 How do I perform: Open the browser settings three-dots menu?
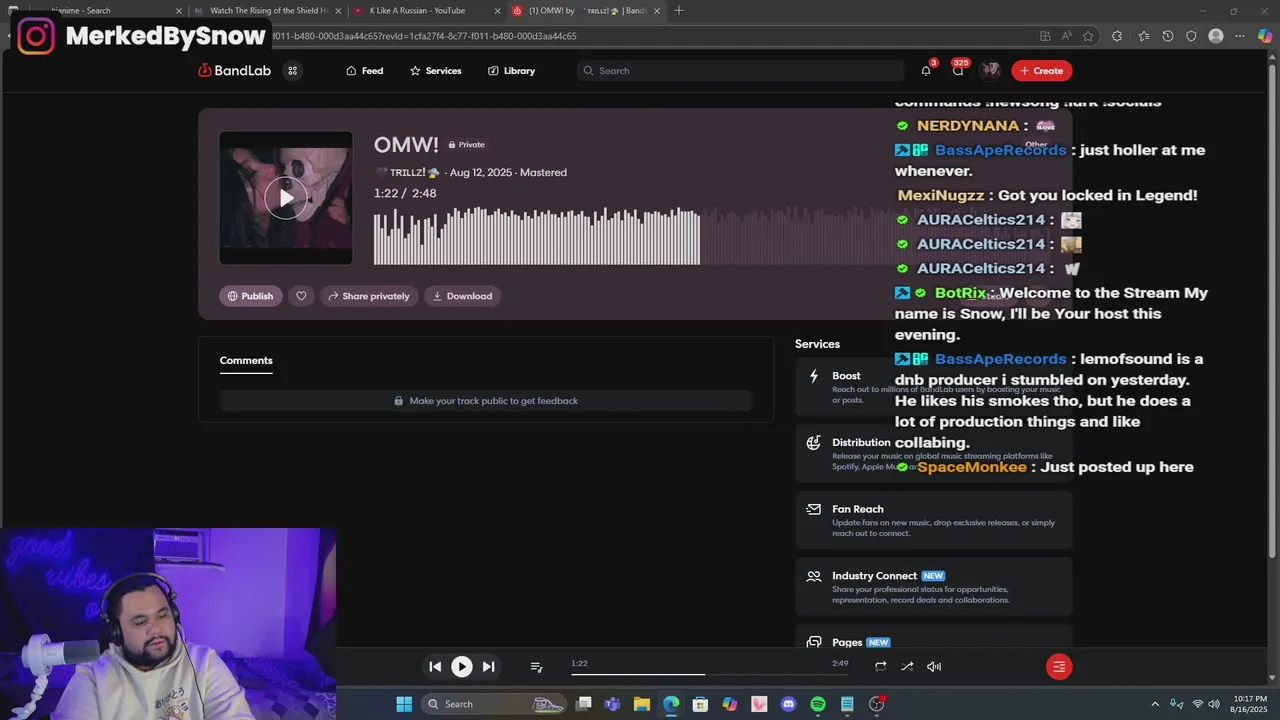click(1240, 36)
